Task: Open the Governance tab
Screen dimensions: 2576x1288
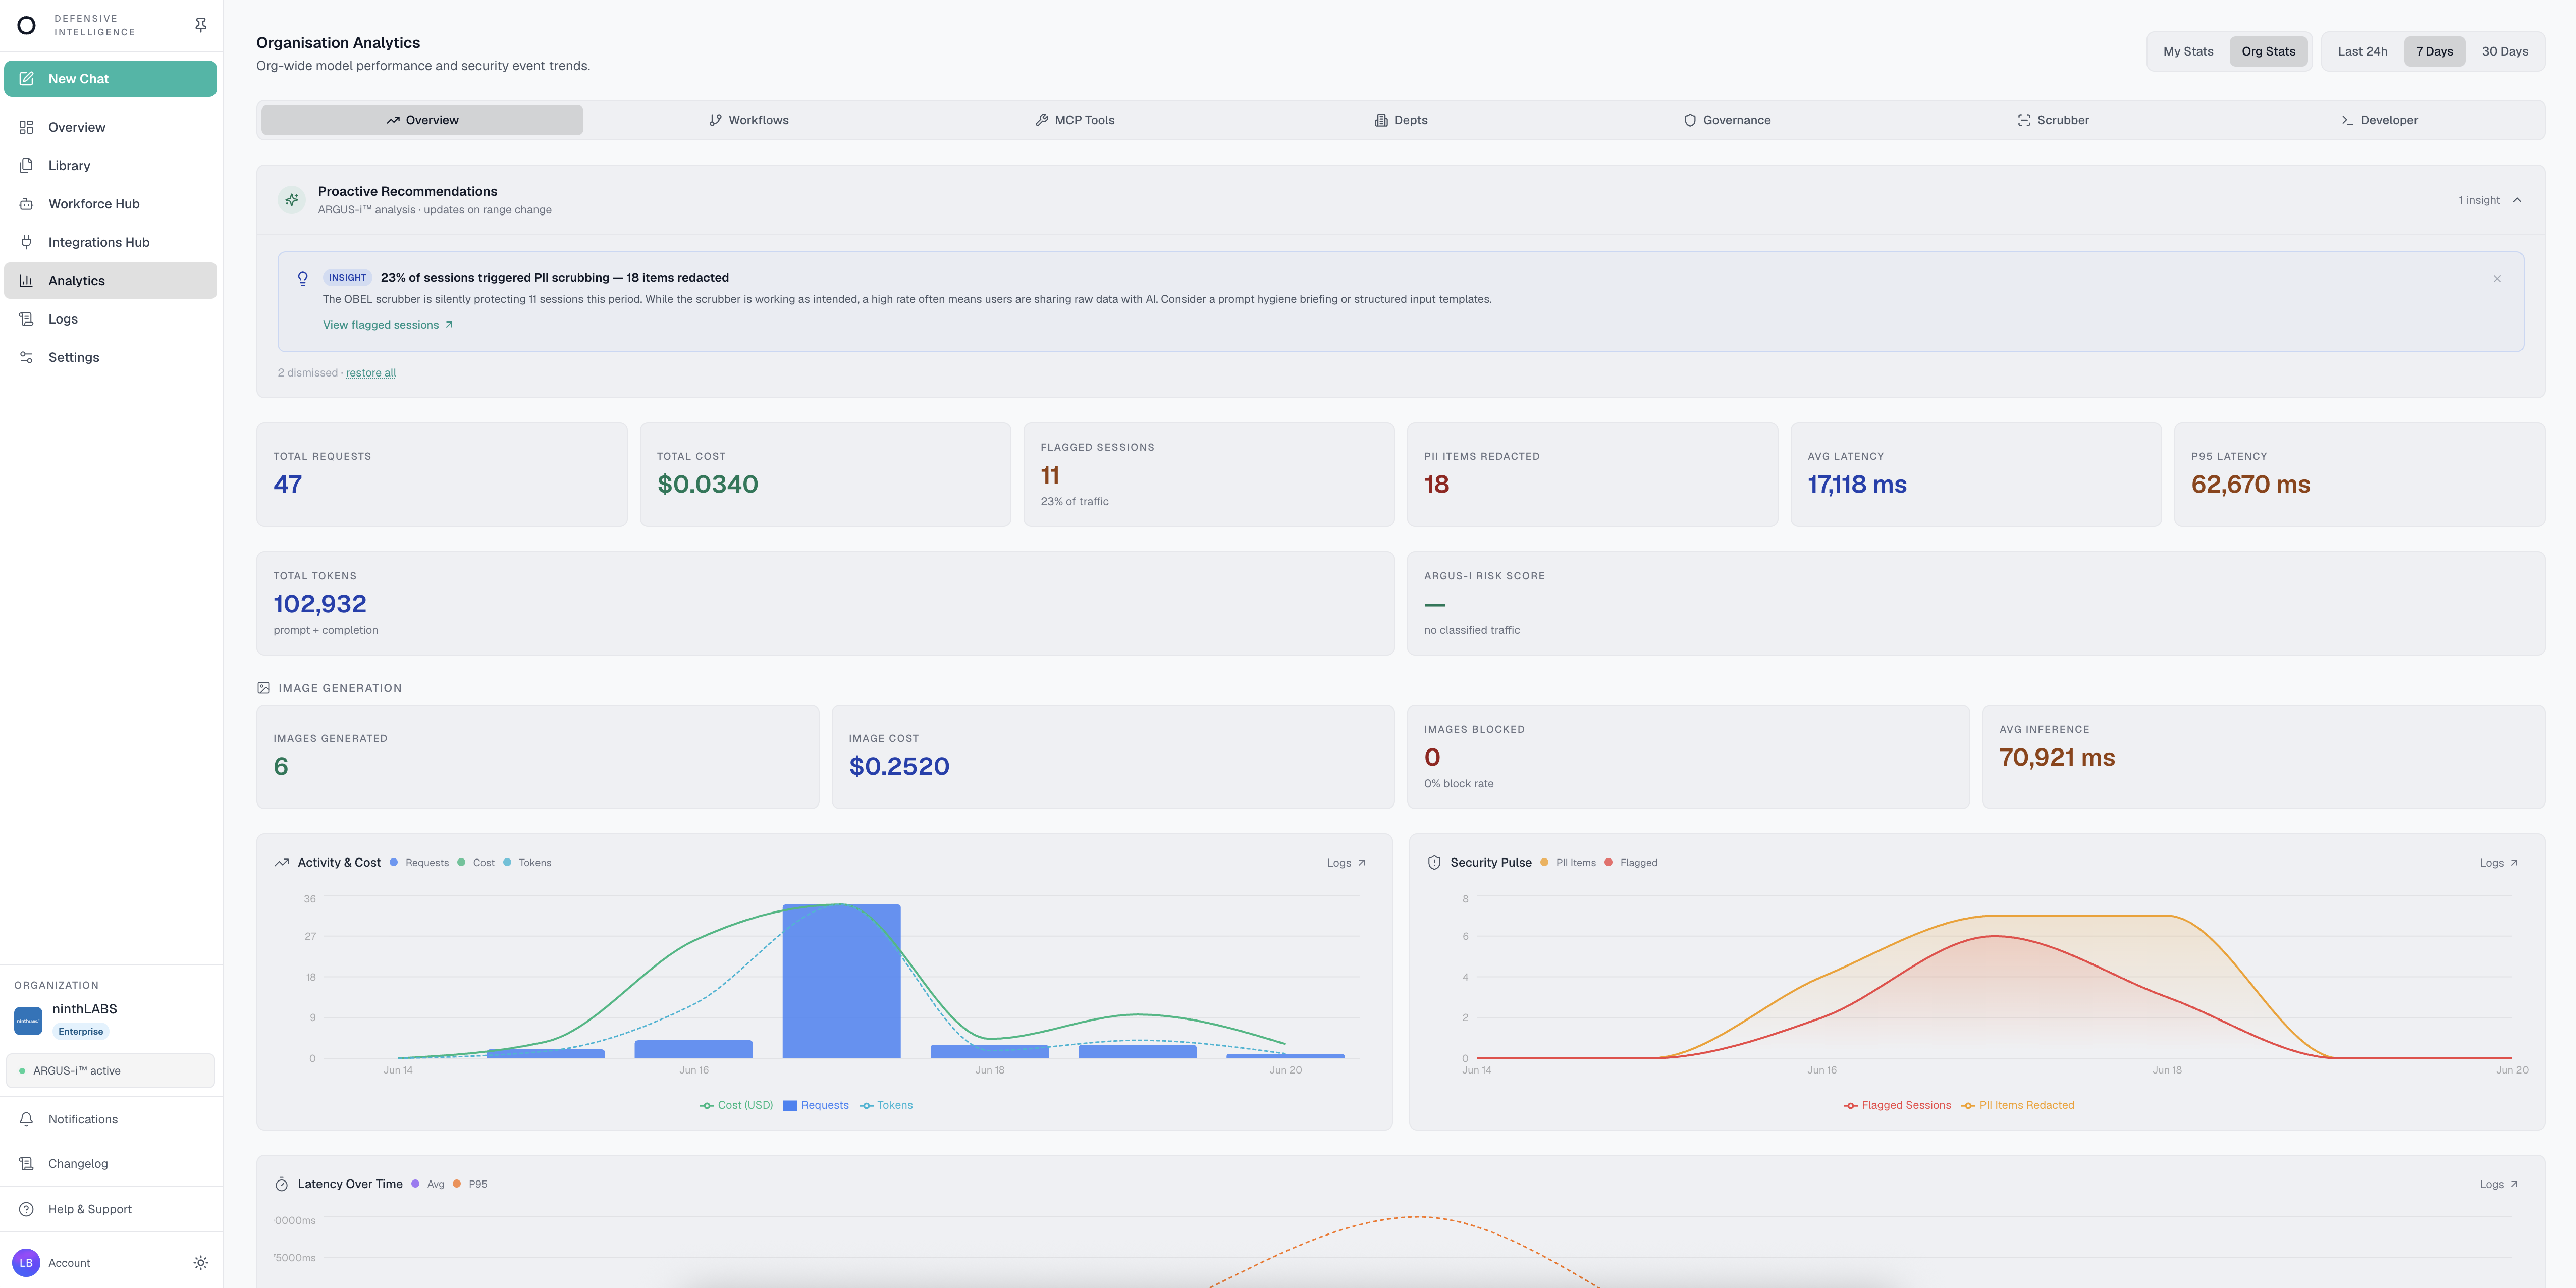Action: pos(1727,120)
